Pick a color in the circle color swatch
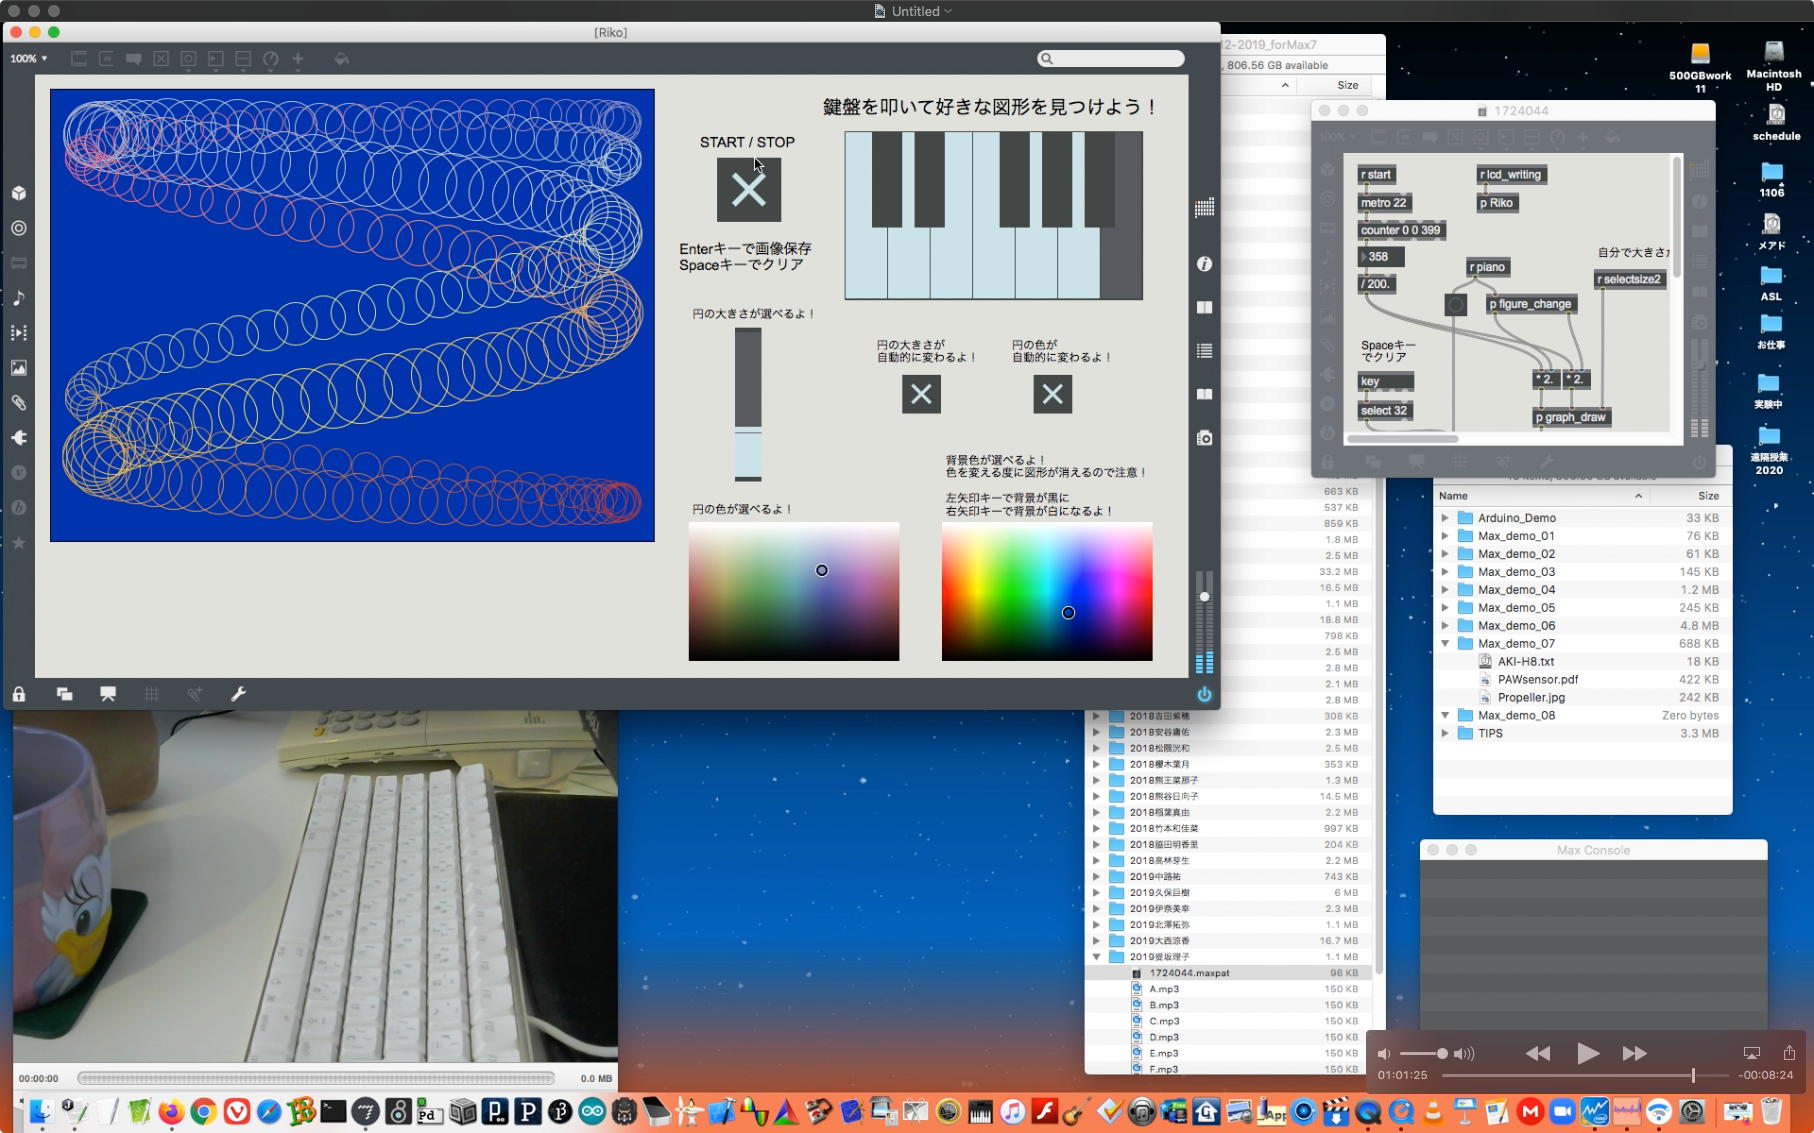Image resolution: width=1814 pixels, height=1133 pixels. coord(794,591)
